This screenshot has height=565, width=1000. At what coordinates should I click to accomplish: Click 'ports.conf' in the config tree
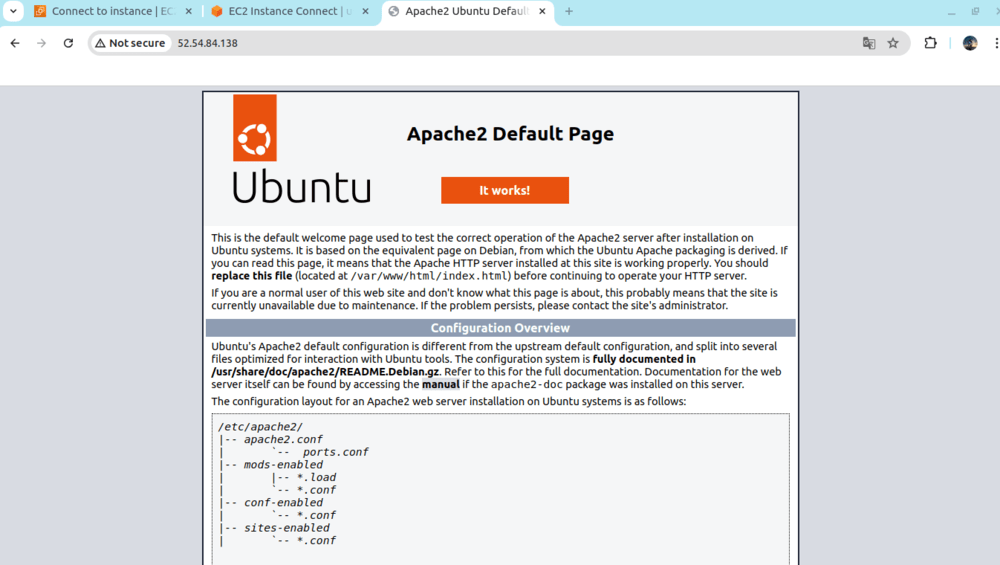pyautogui.click(x=335, y=452)
